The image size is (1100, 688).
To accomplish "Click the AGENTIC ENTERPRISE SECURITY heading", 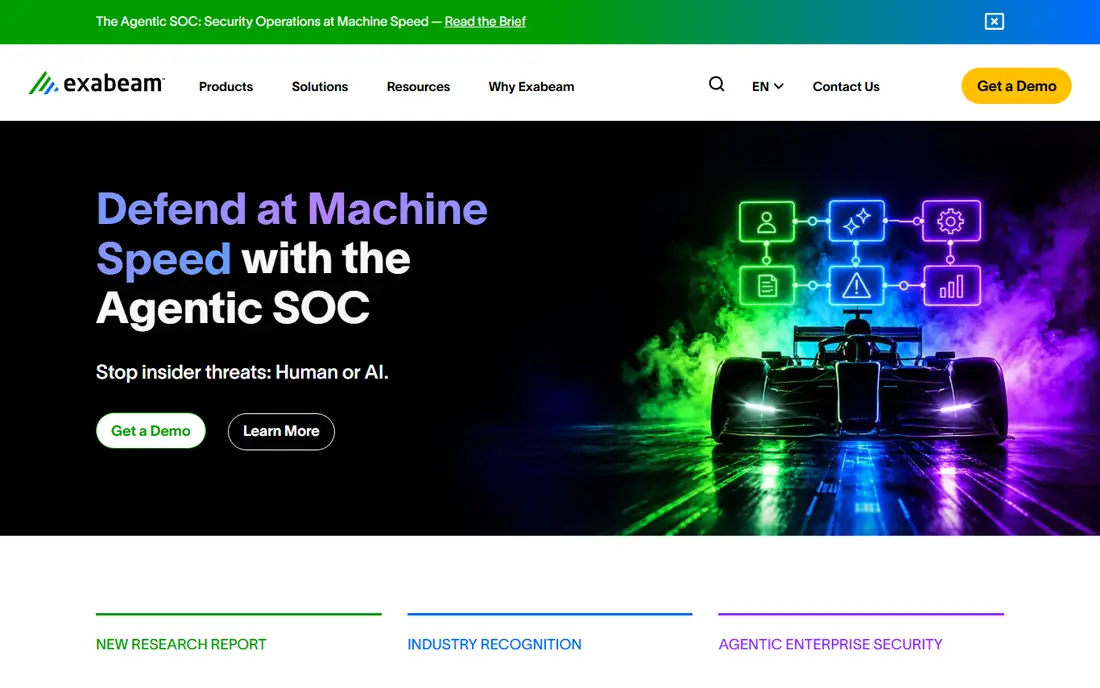I will 831,644.
